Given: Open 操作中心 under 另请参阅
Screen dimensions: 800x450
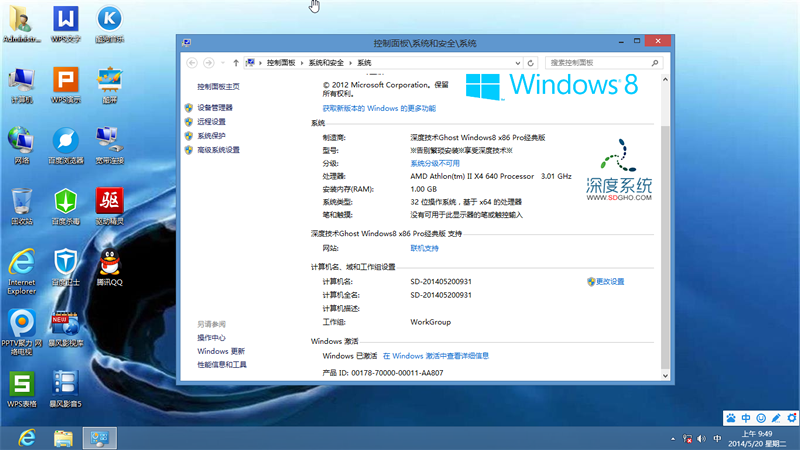Looking at the screenshot, I should pos(211,338).
